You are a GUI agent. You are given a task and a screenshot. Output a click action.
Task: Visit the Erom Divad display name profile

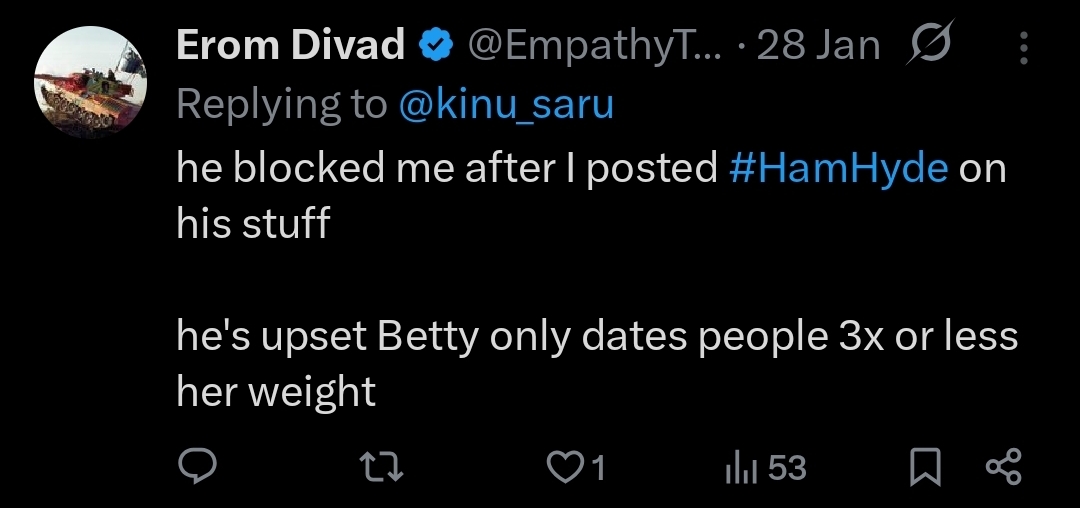pyautogui.click(x=290, y=46)
